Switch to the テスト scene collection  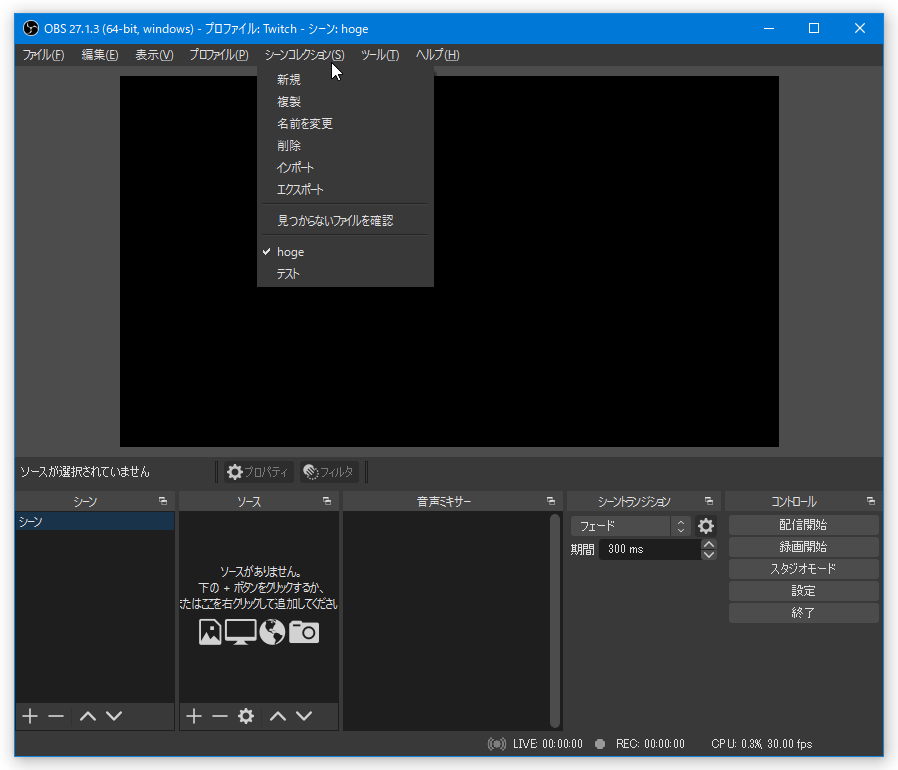(345, 274)
